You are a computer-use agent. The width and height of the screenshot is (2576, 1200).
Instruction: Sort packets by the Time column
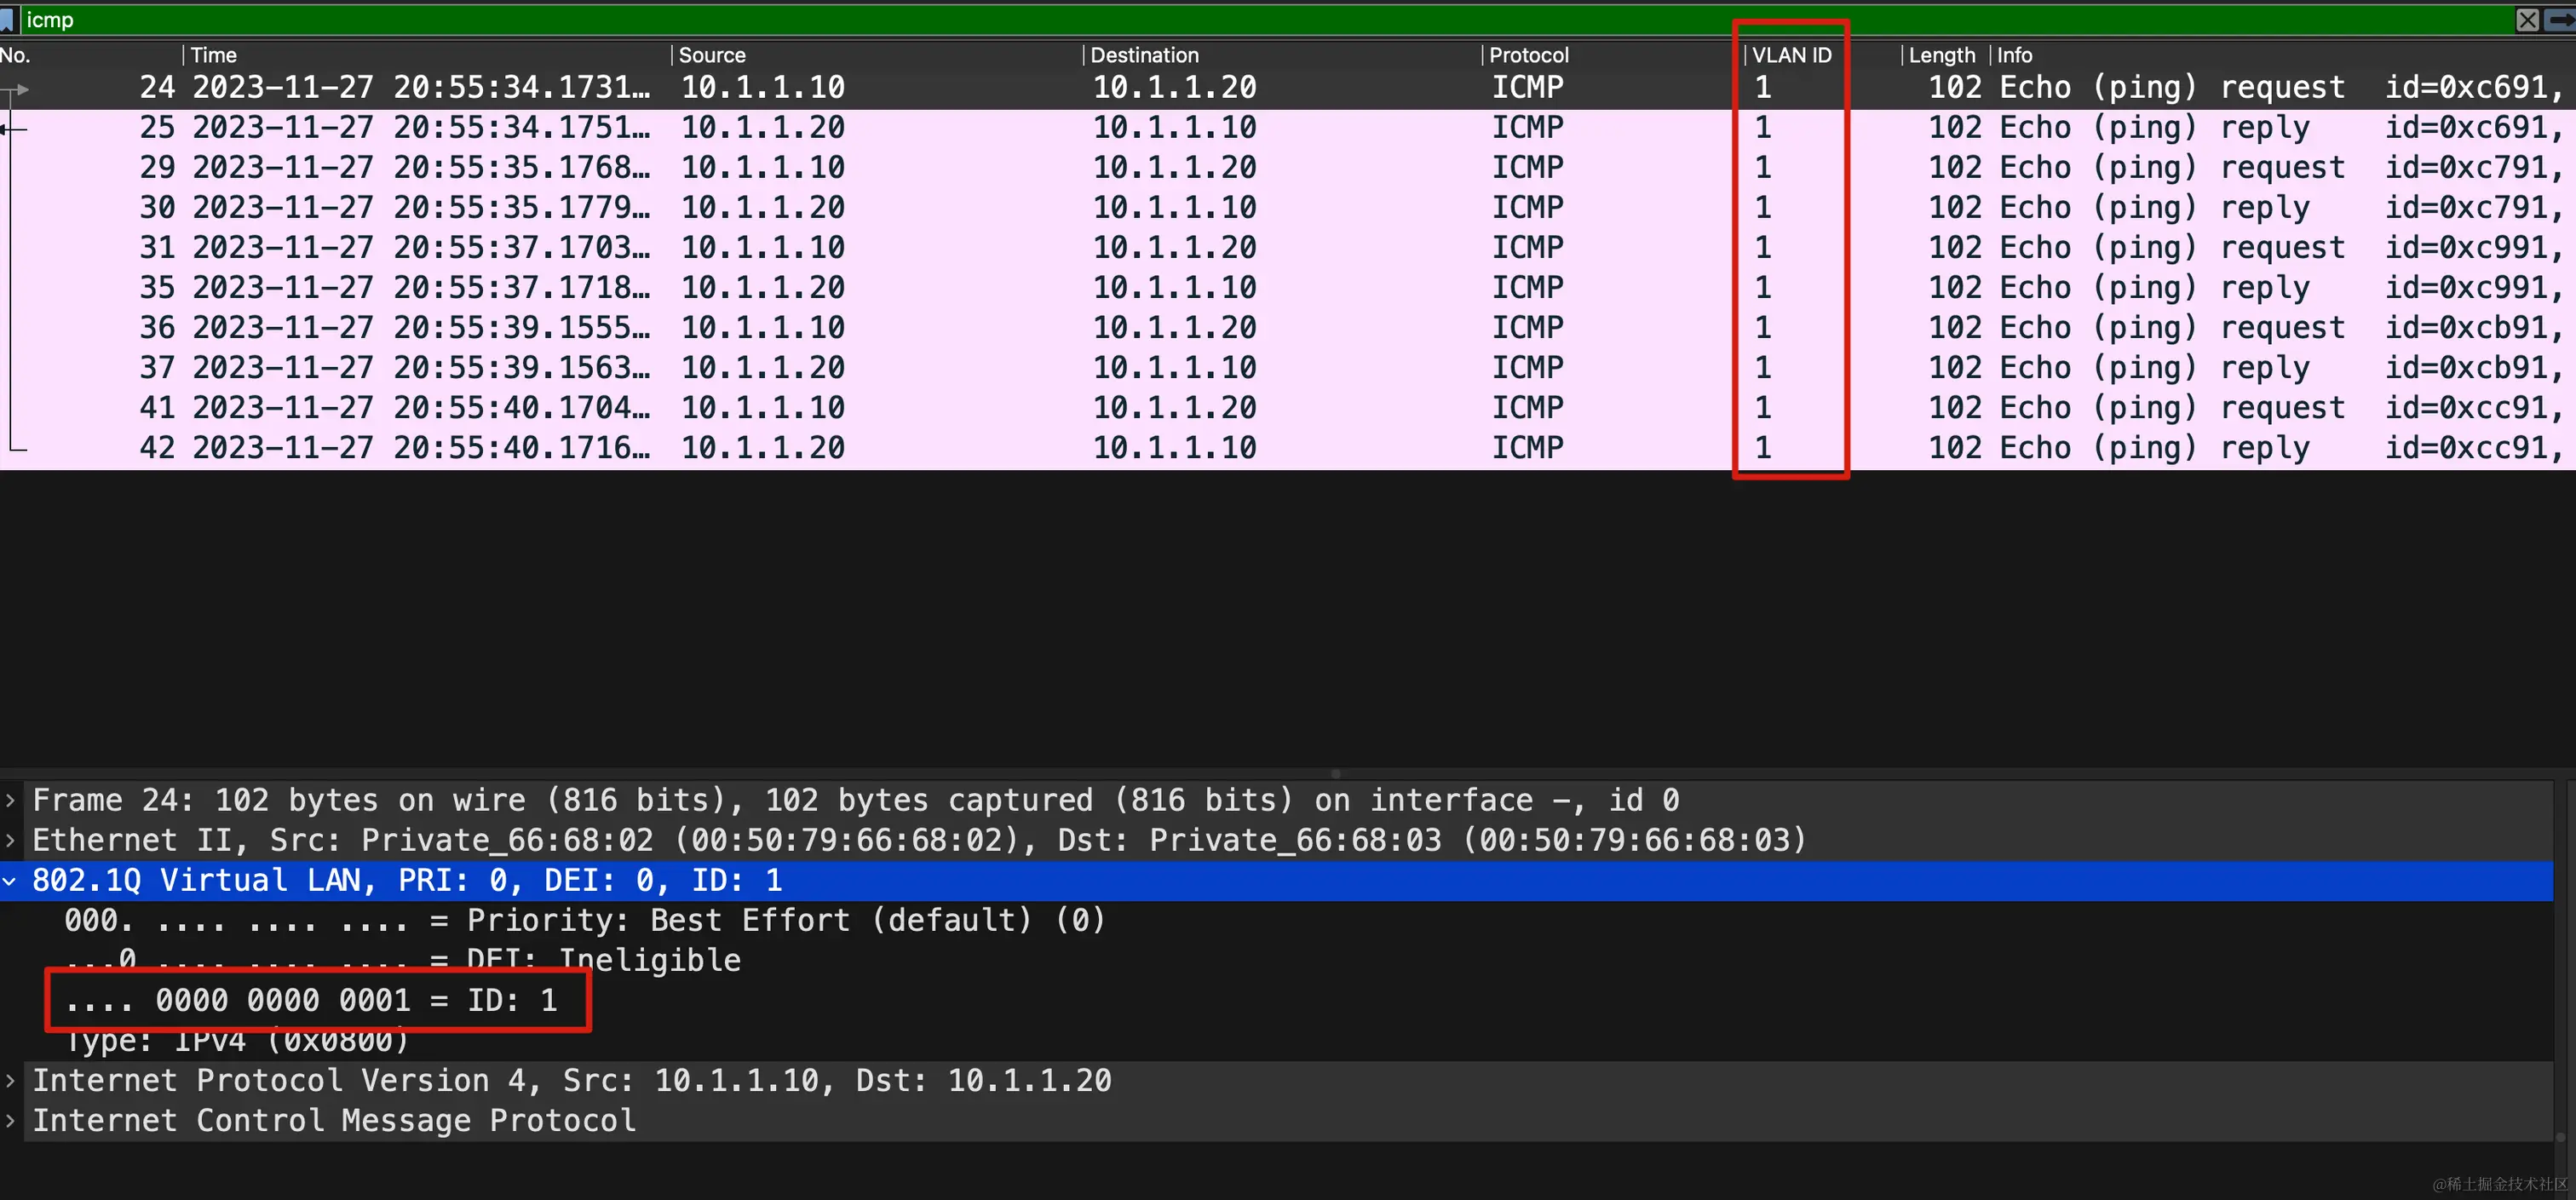(x=214, y=55)
